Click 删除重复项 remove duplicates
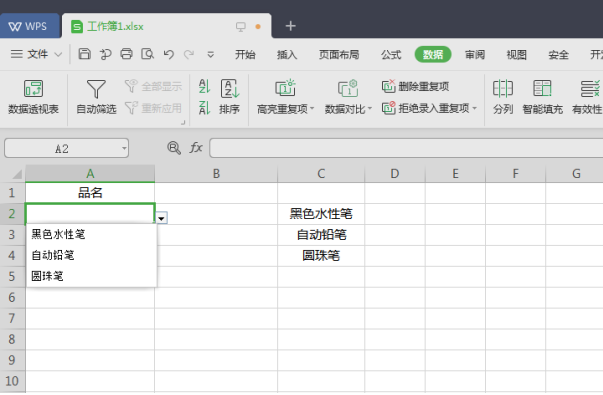603x395 pixels. [x=415, y=86]
